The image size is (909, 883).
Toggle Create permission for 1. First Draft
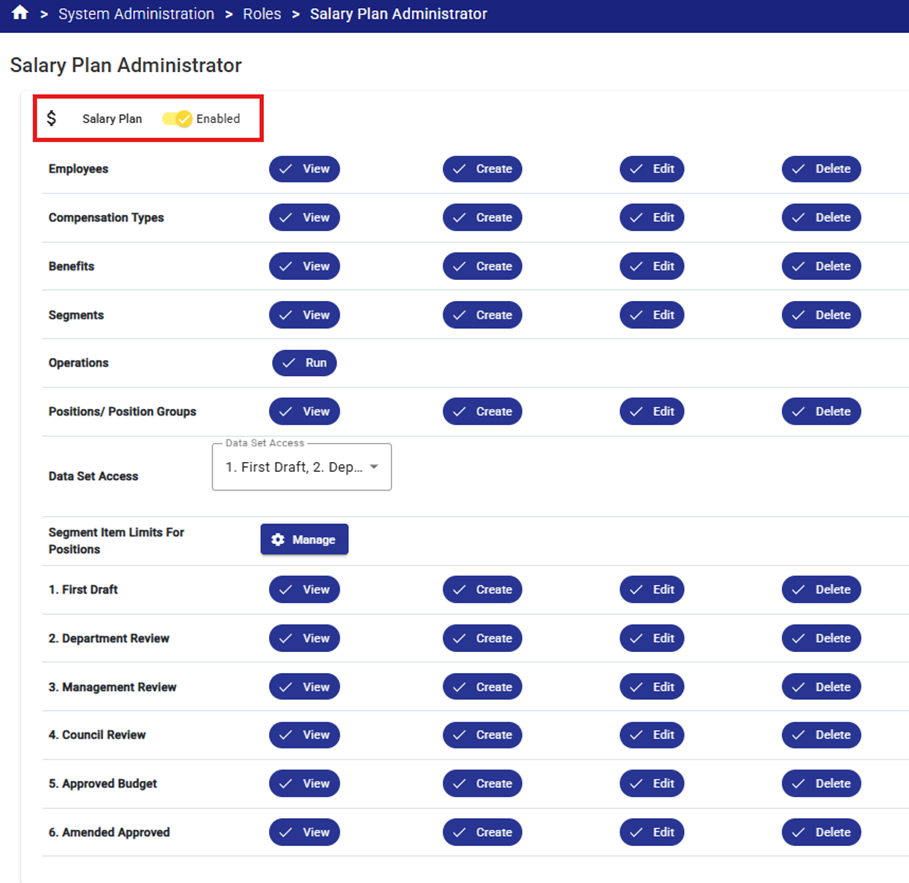pos(482,589)
